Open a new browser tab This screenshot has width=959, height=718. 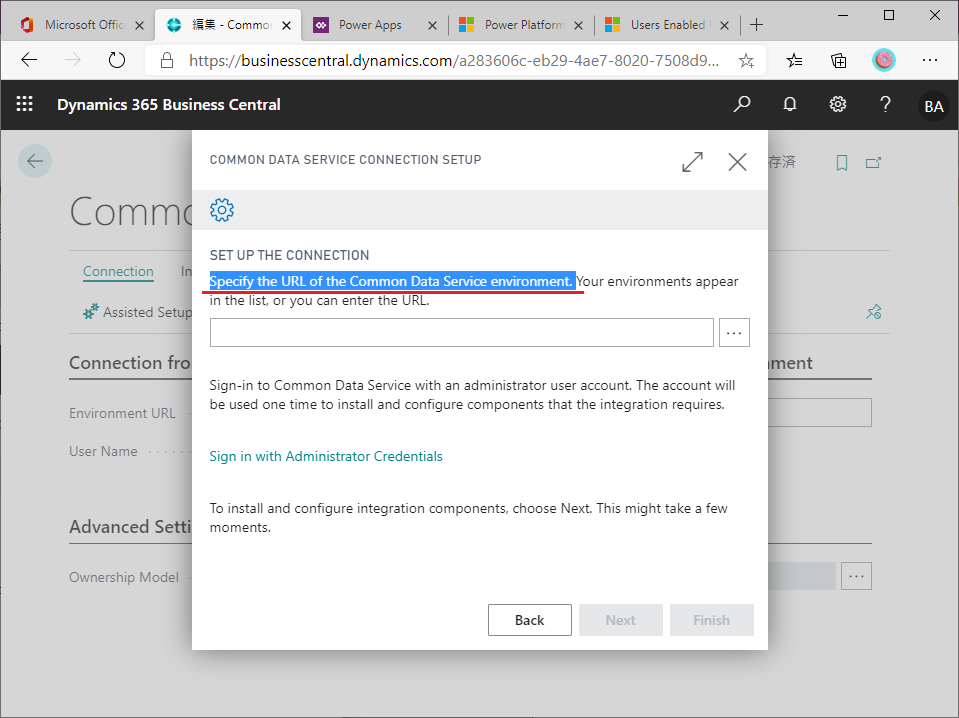click(x=757, y=25)
